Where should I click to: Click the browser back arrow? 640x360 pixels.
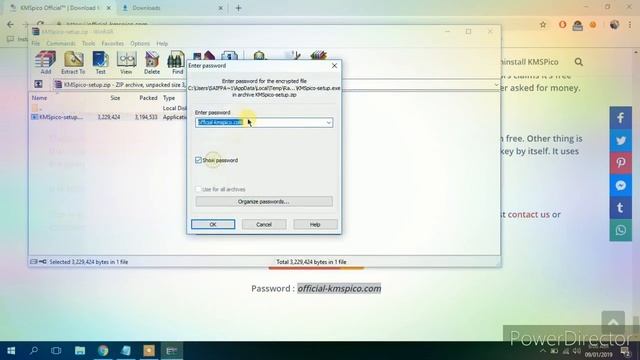point(11,24)
